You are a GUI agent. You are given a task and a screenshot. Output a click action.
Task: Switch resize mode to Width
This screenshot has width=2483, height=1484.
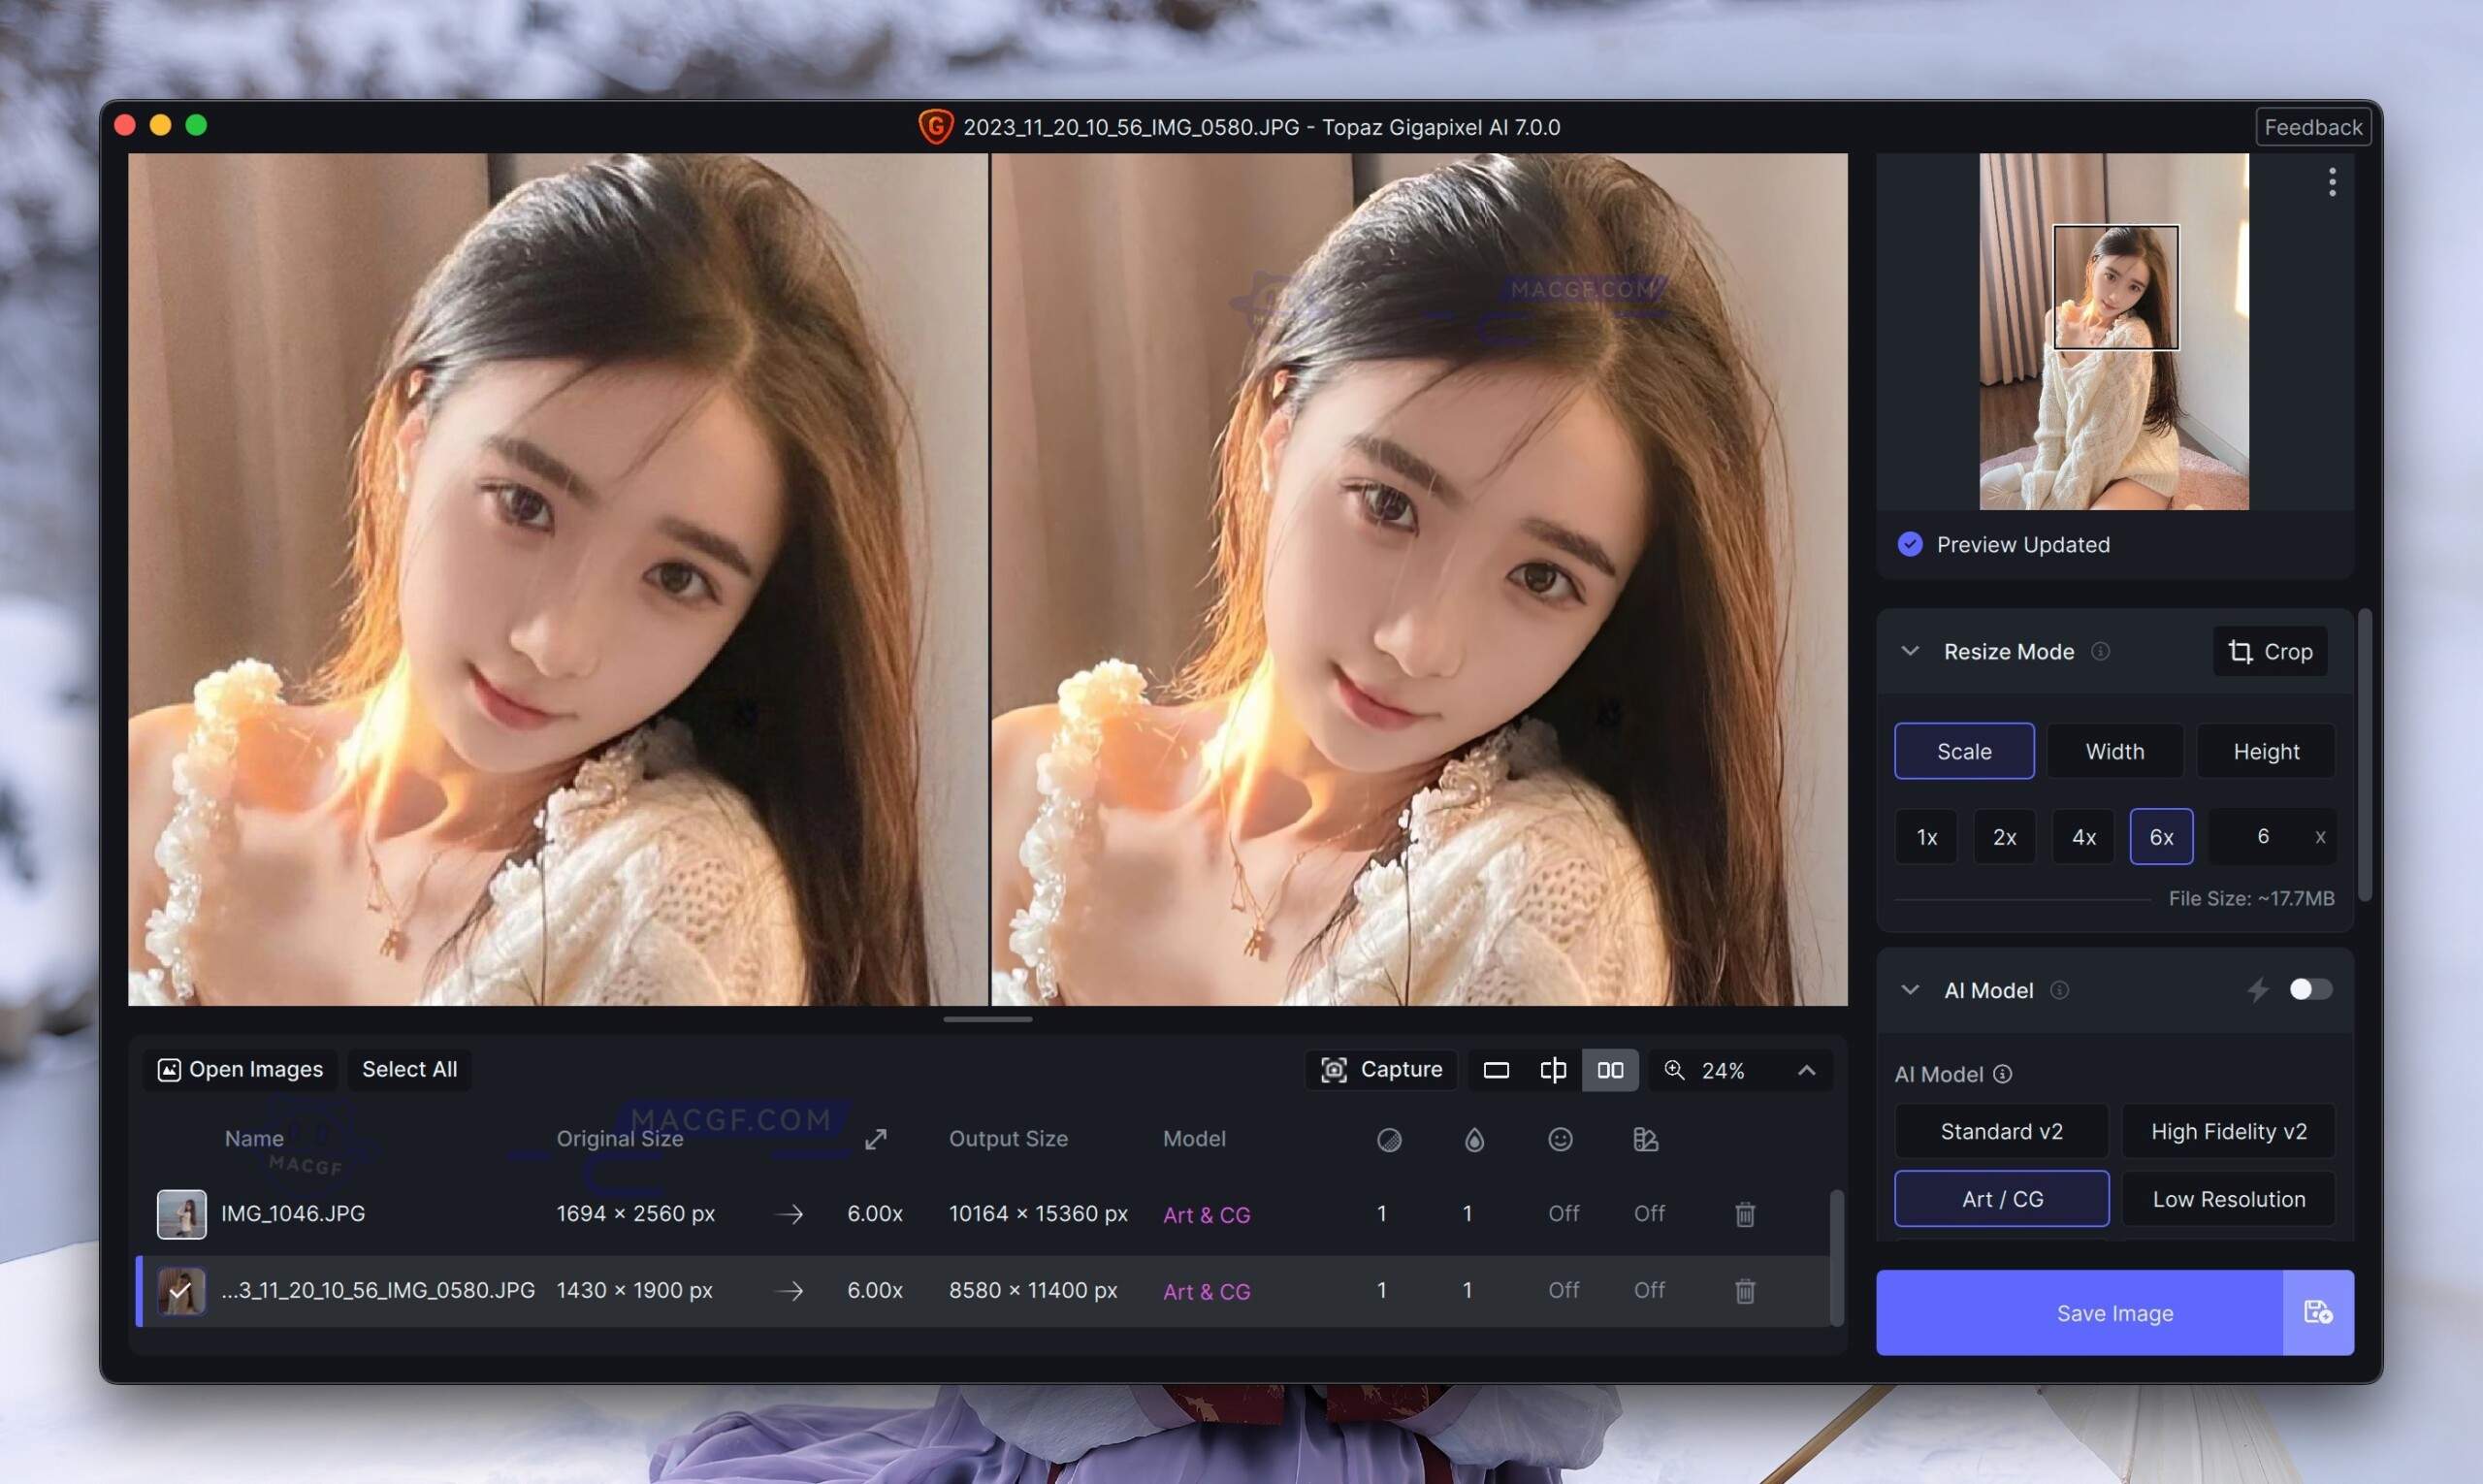2113,751
